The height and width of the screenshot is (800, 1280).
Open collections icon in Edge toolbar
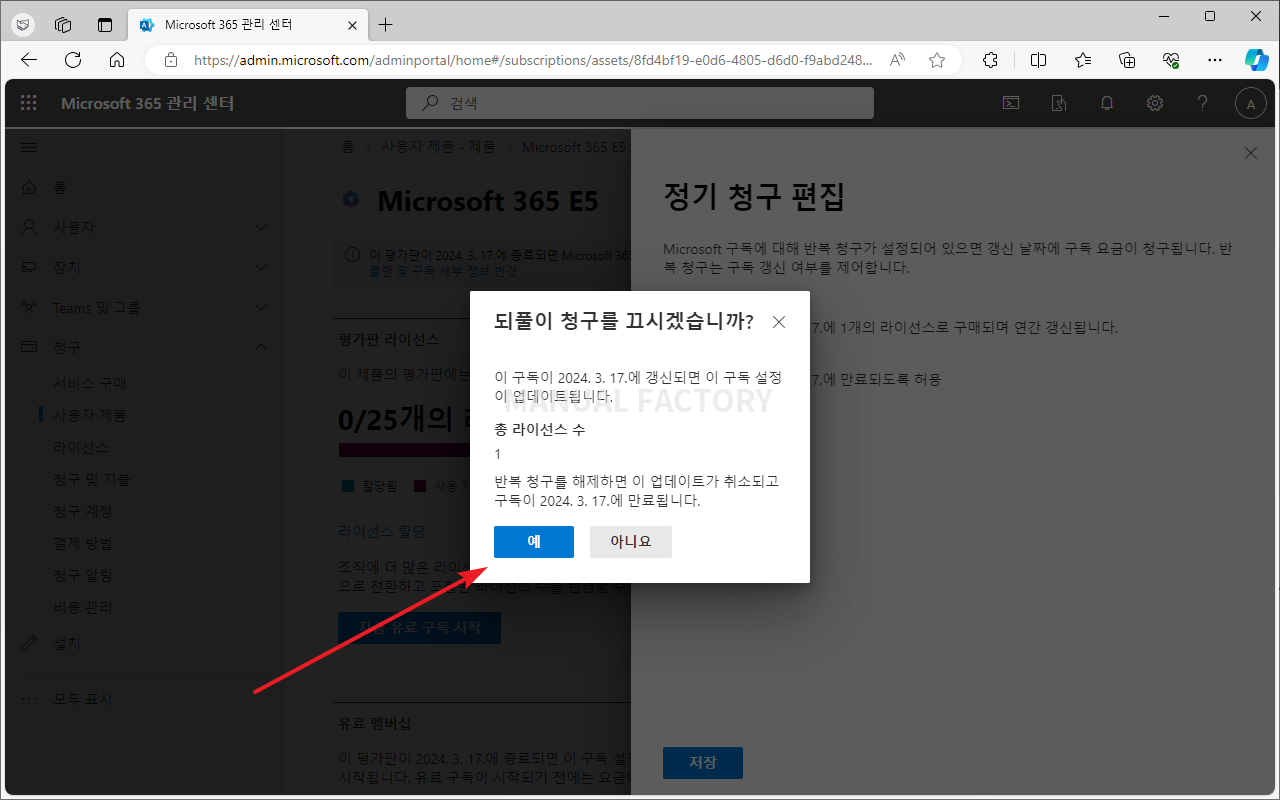click(x=1127, y=60)
